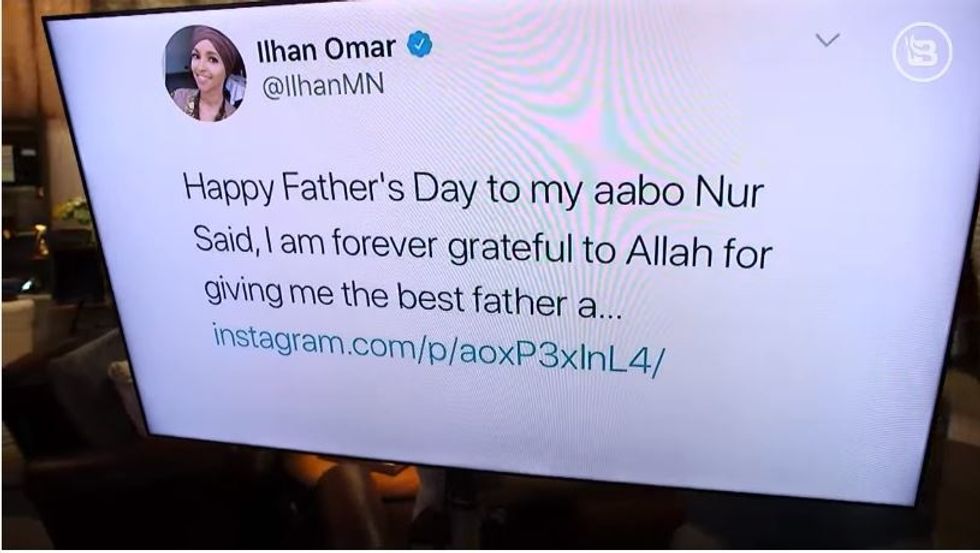Click the word 'Day' in the tweet
The height and width of the screenshot is (553, 980).
click(x=445, y=190)
